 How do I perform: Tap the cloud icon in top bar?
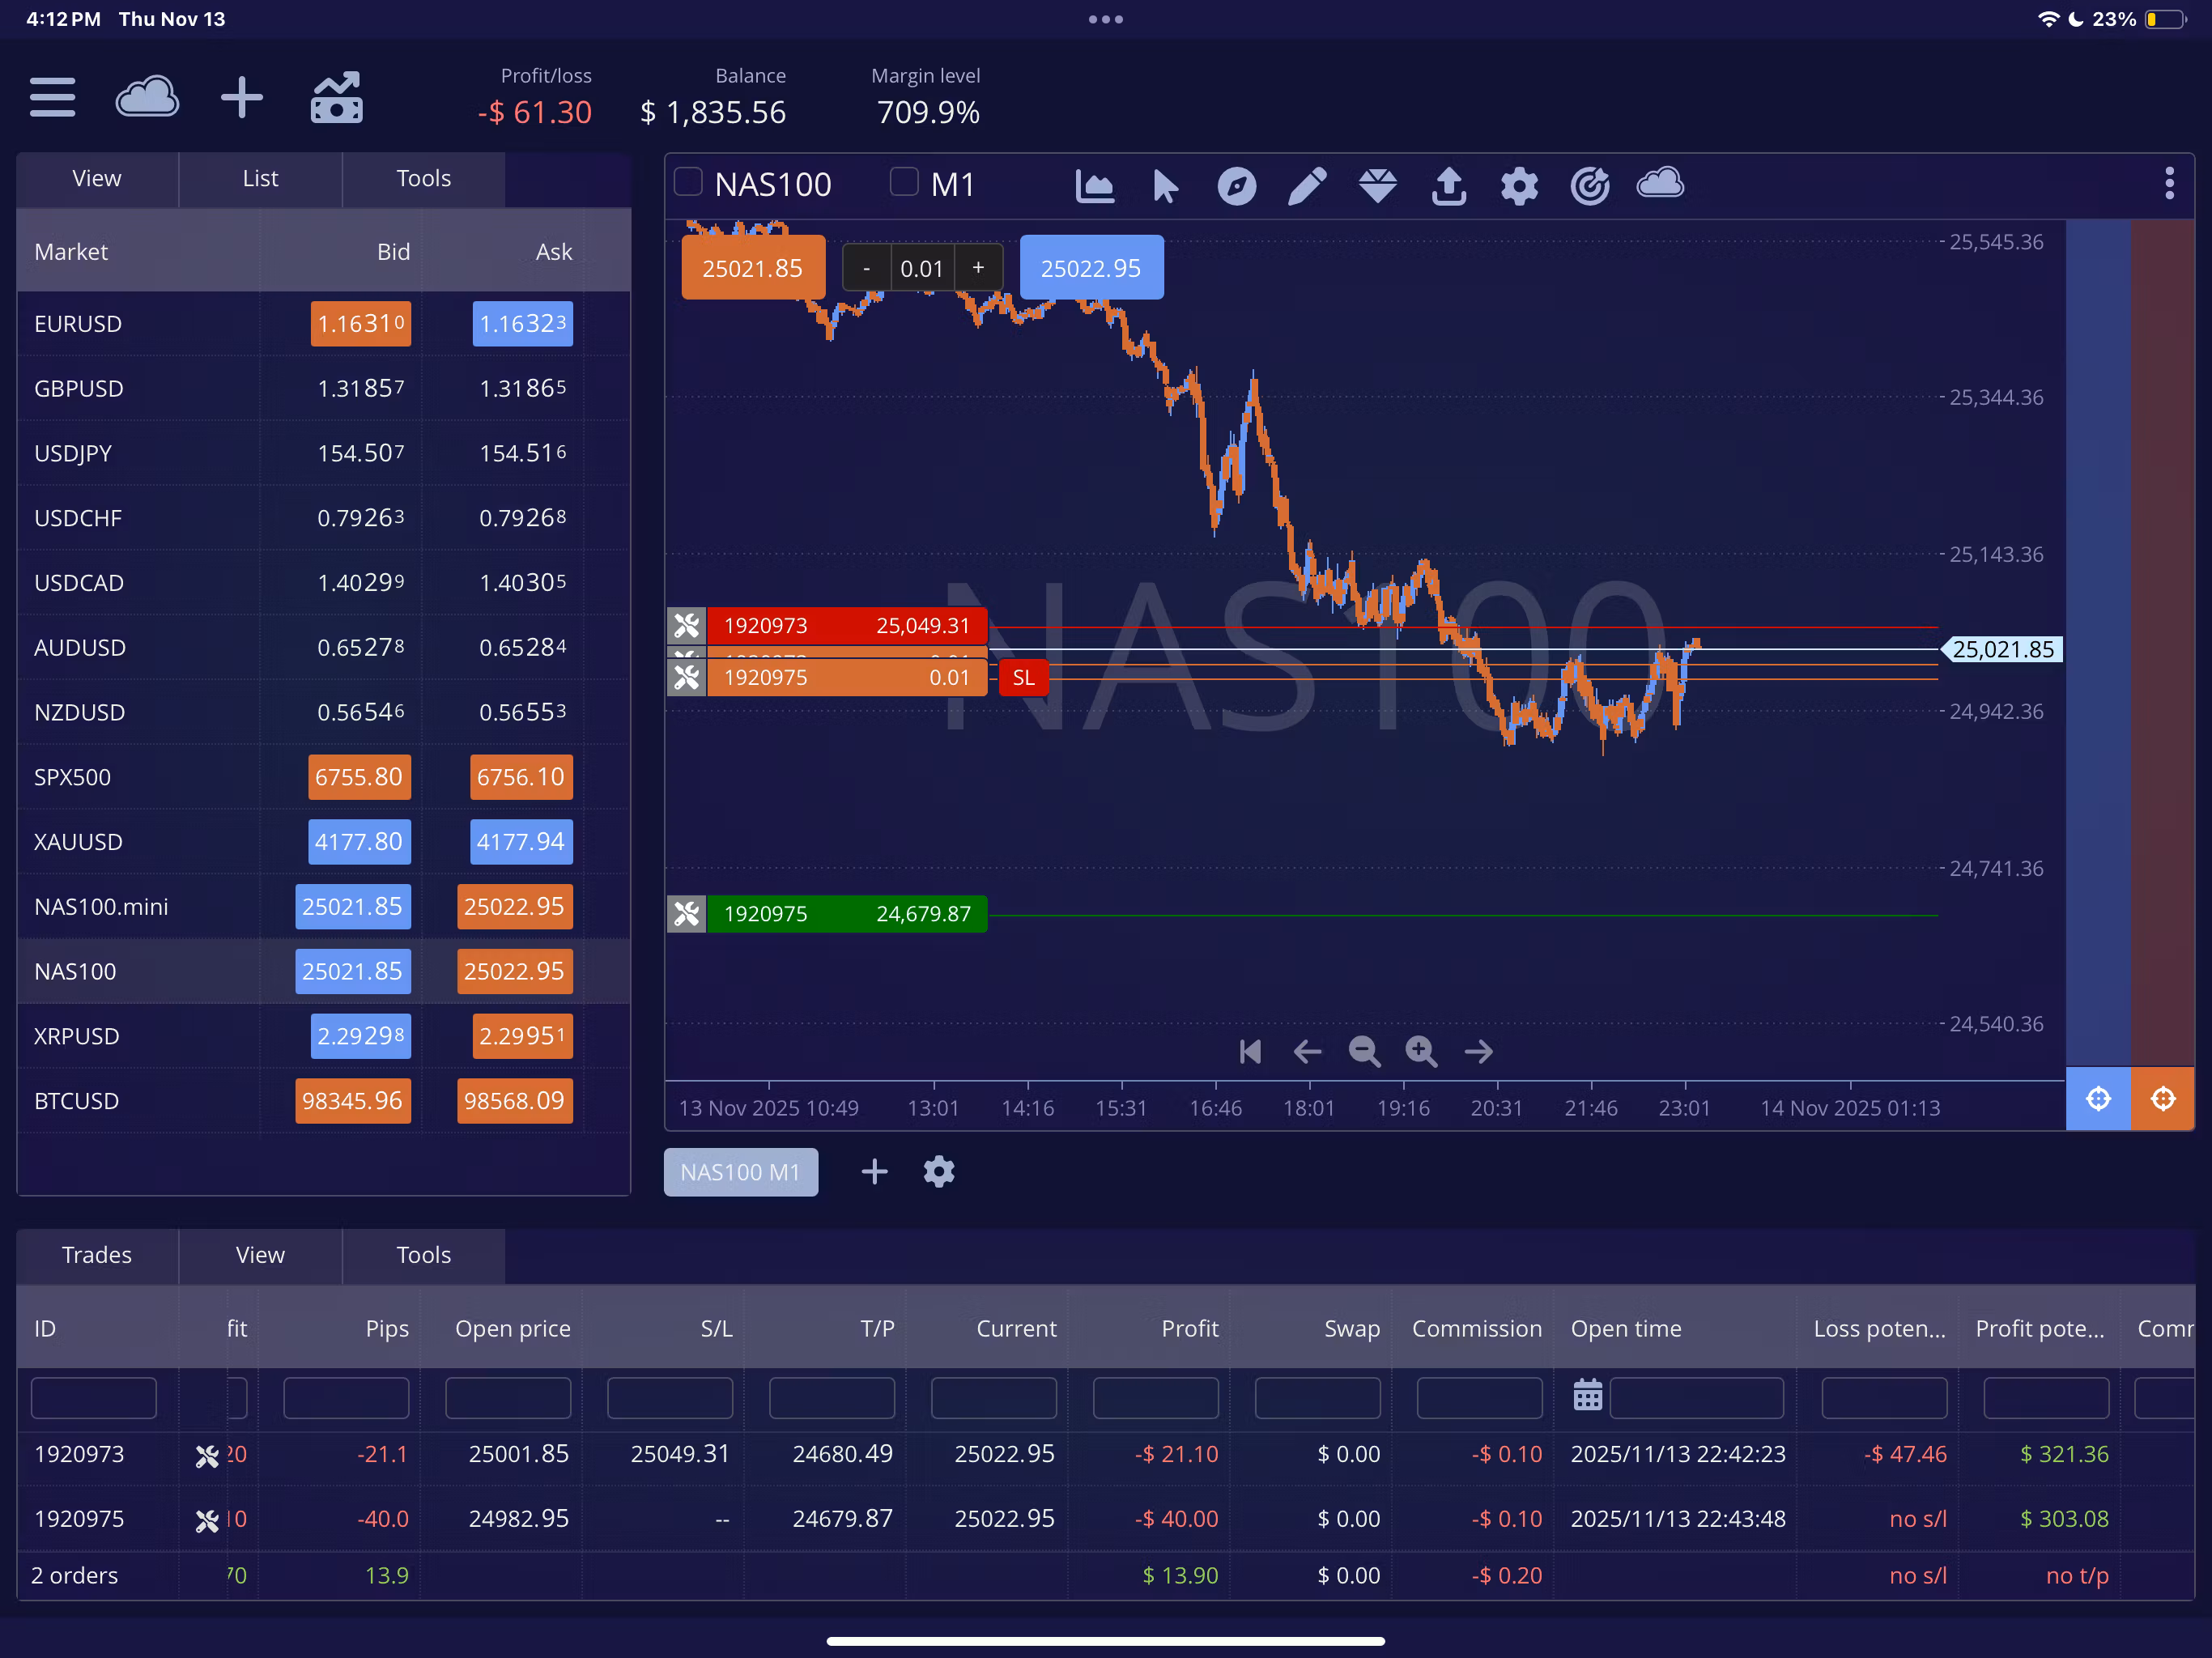pyautogui.click(x=147, y=97)
